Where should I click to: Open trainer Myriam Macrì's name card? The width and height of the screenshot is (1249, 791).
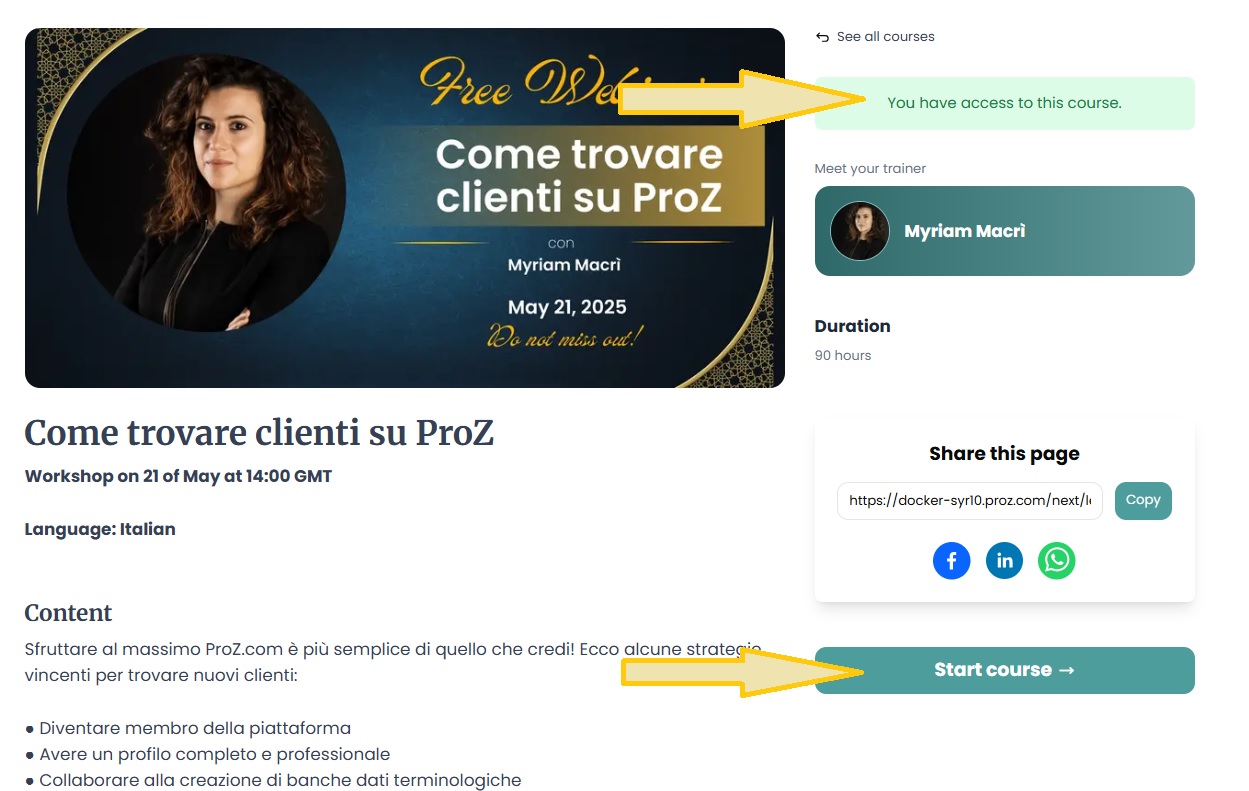coord(1004,231)
